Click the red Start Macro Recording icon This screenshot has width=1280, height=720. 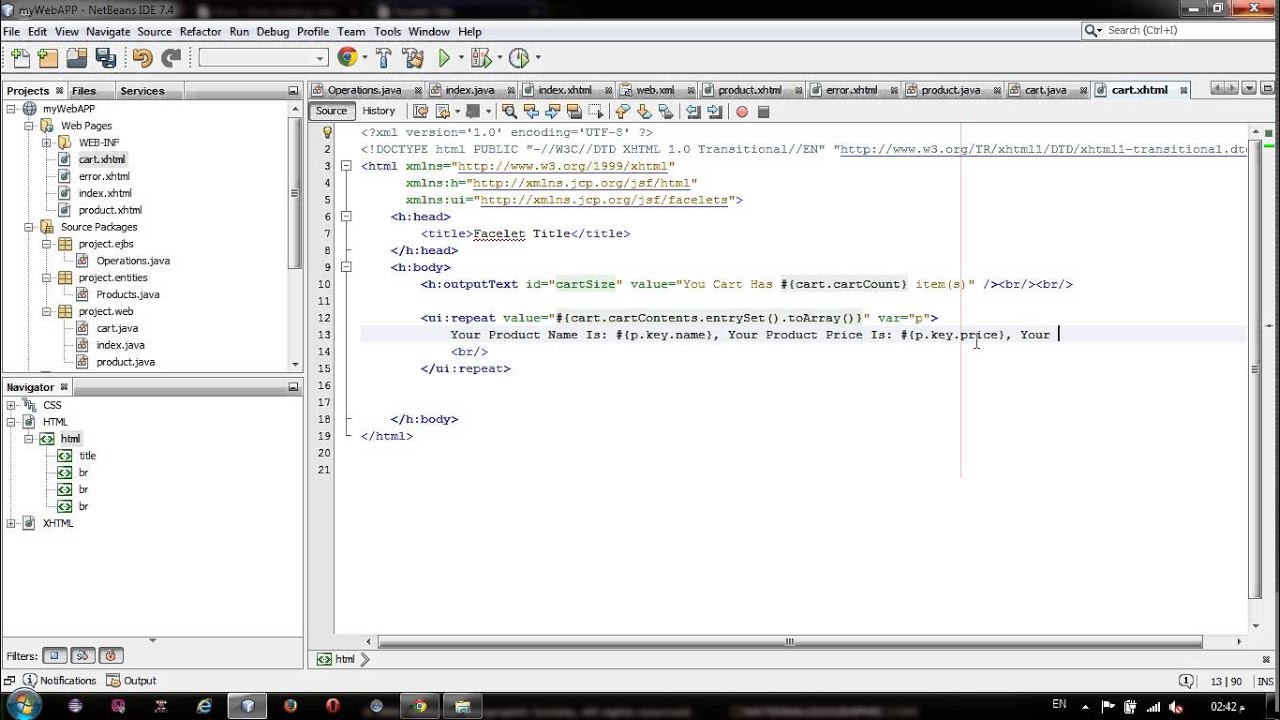[x=742, y=111]
